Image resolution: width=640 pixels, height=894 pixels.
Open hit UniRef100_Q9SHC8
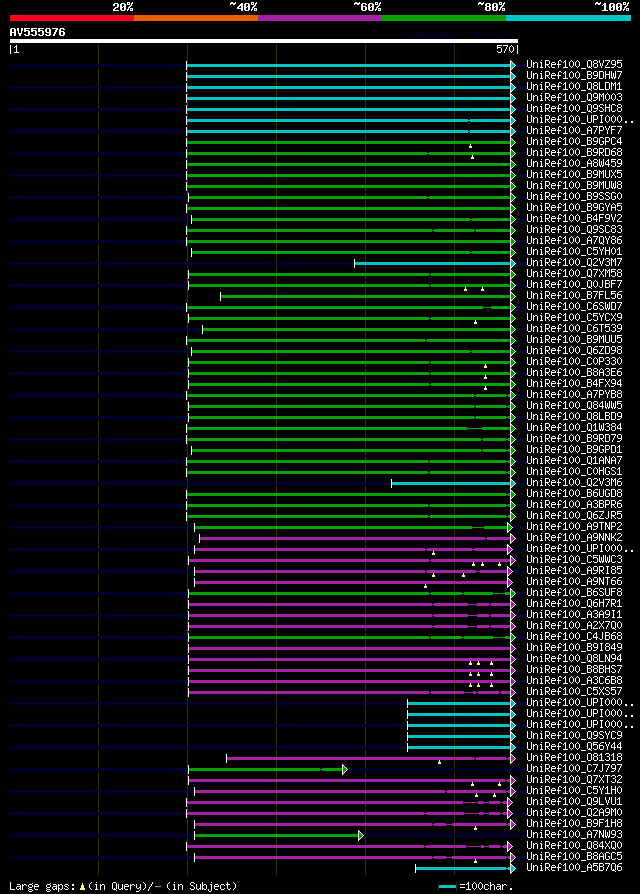574,108
